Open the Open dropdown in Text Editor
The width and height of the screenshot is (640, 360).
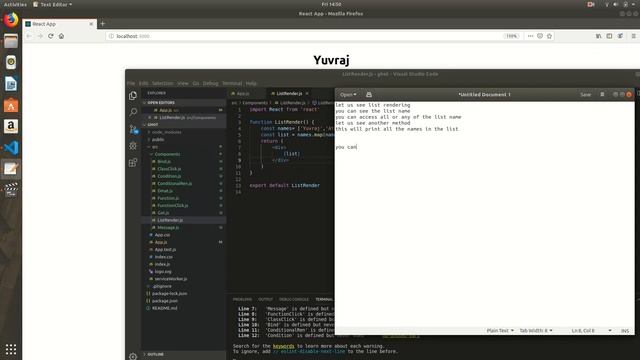coord(348,94)
